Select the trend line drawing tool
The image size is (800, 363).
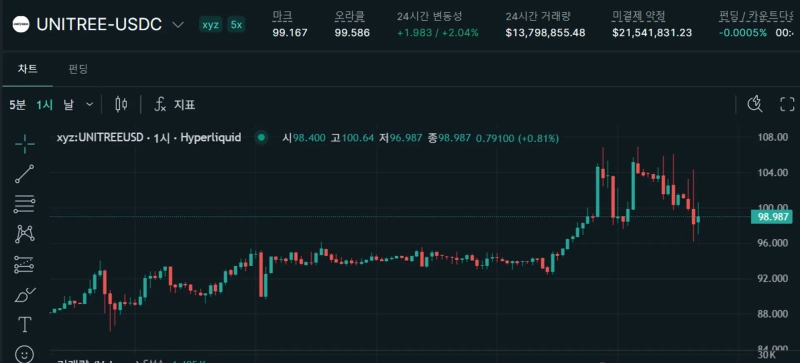point(24,174)
